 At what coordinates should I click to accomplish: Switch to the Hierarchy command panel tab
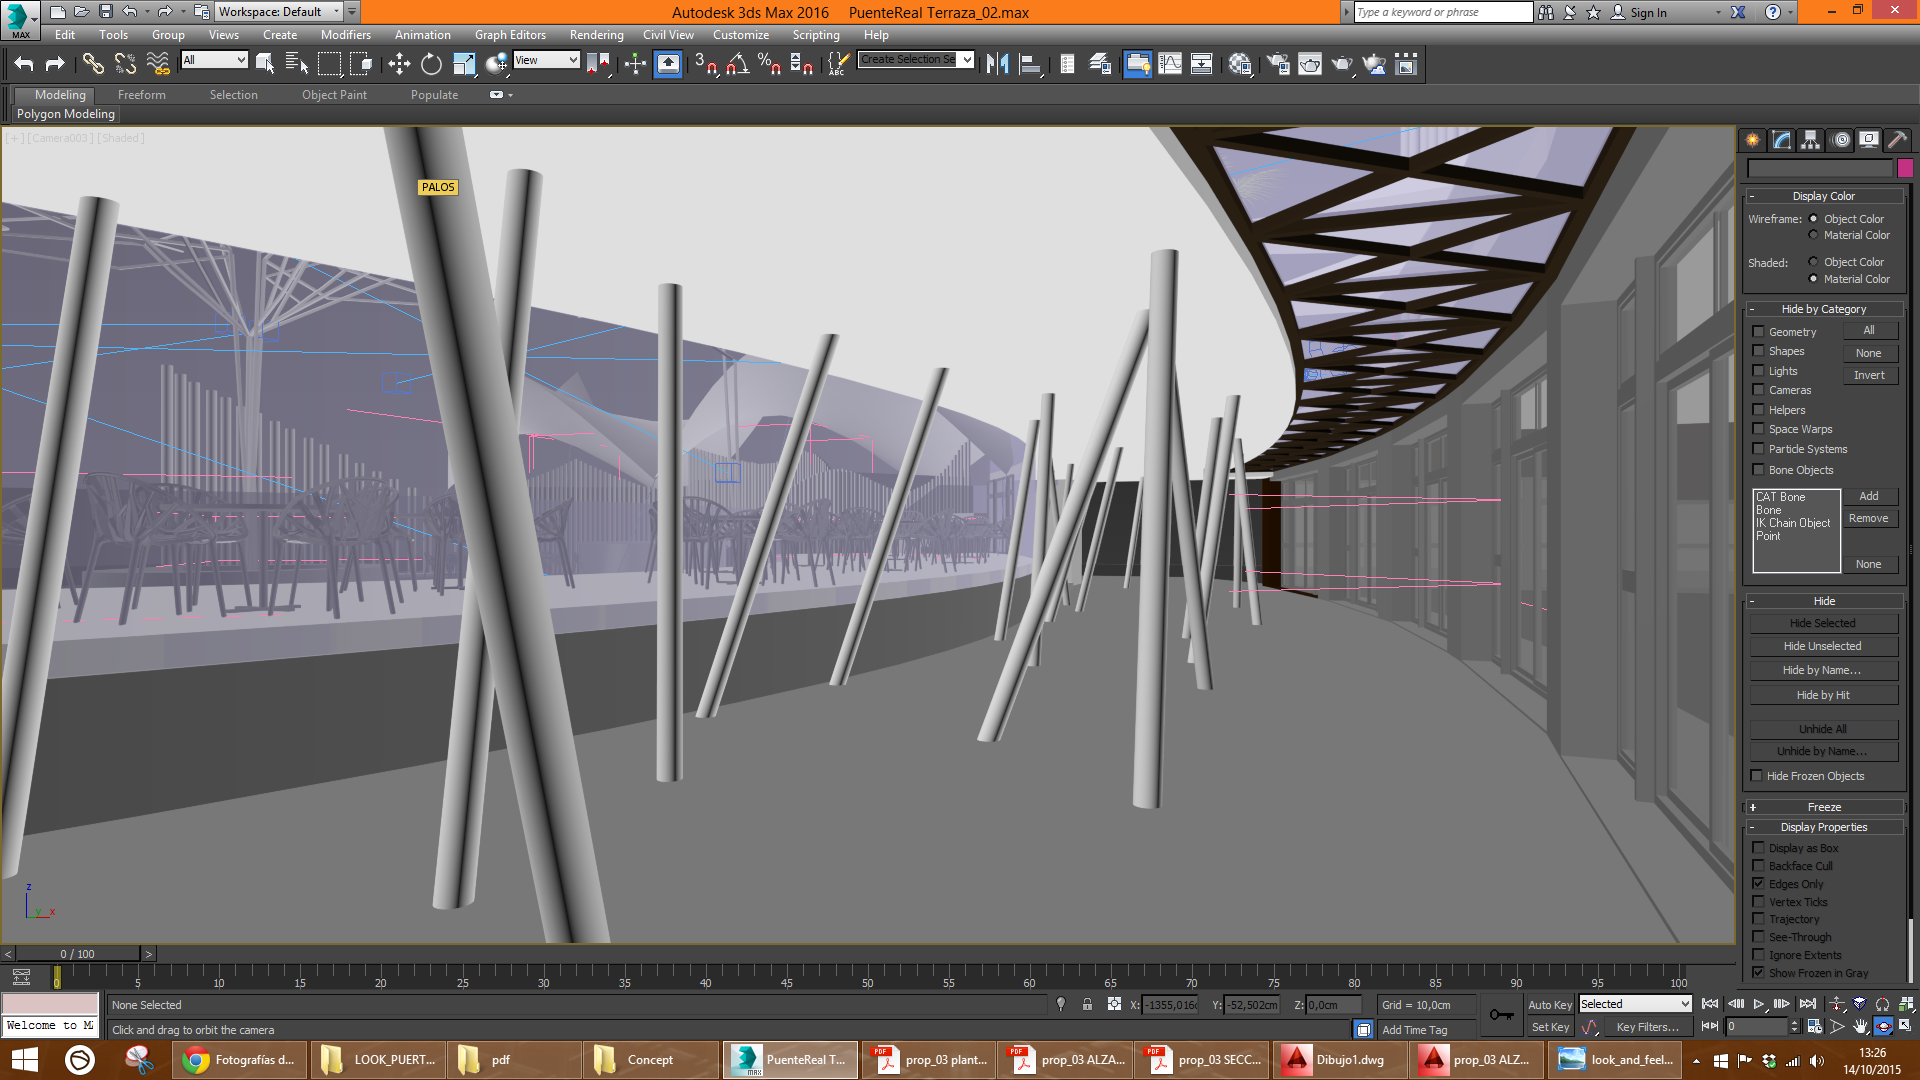1810,140
